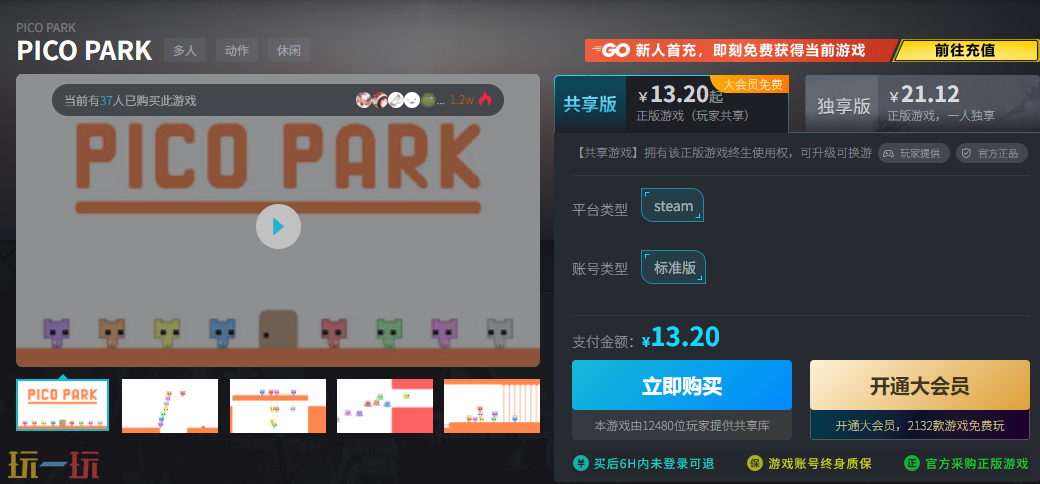Choose the steam platform option
Image resolution: width=1040 pixels, height=484 pixels.
[x=673, y=206]
